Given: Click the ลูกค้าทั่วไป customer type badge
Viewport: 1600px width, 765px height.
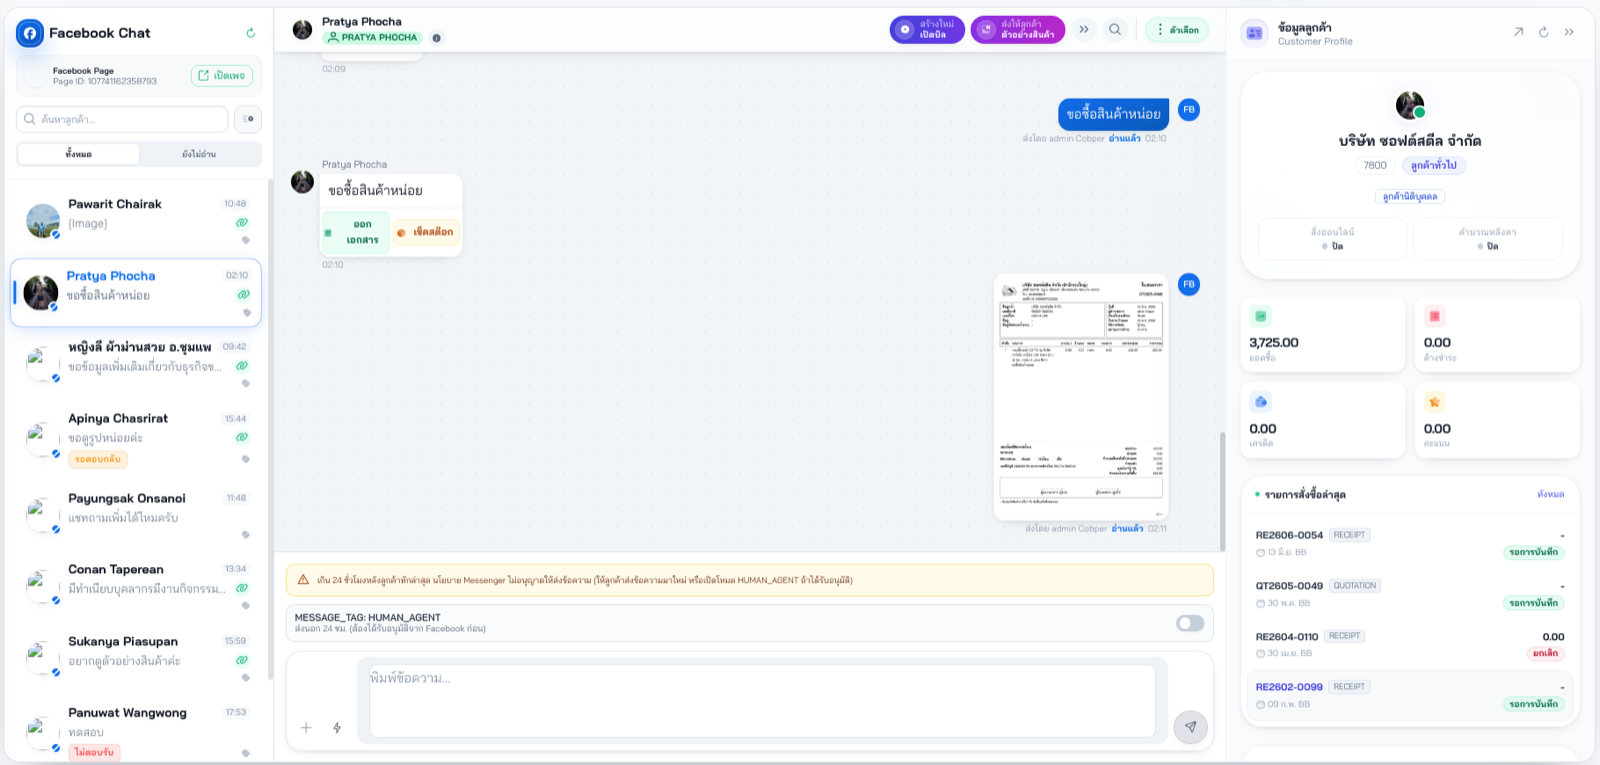Looking at the screenshot, I should pyautogui.click(x=1433, y=165).
